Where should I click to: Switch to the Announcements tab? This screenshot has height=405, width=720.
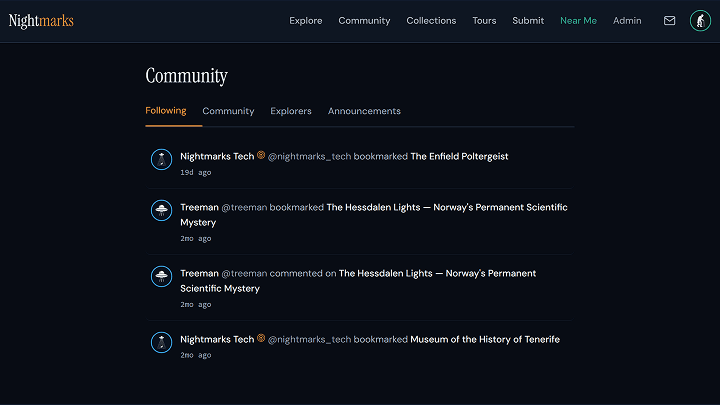tap(364, 111)
